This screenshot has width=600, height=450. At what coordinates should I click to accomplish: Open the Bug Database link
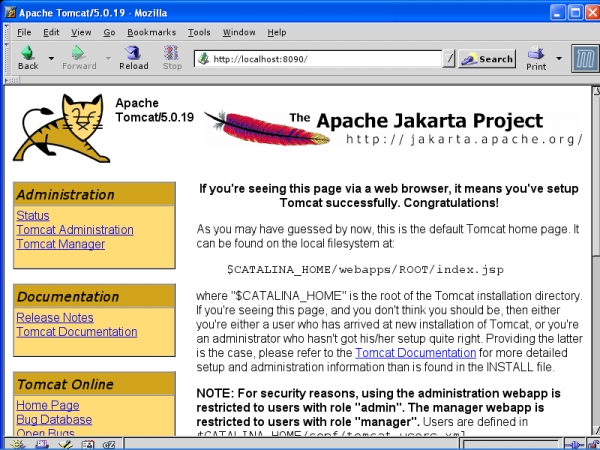54,419
